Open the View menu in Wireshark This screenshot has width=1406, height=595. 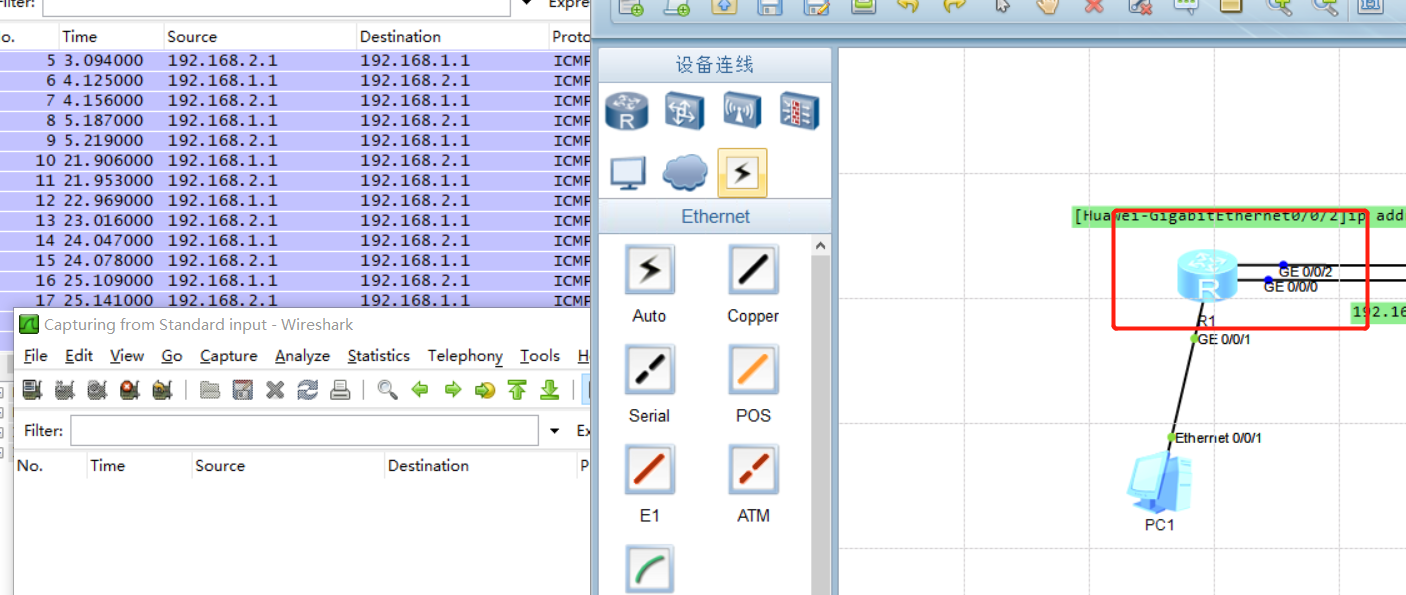click(127, 356)
